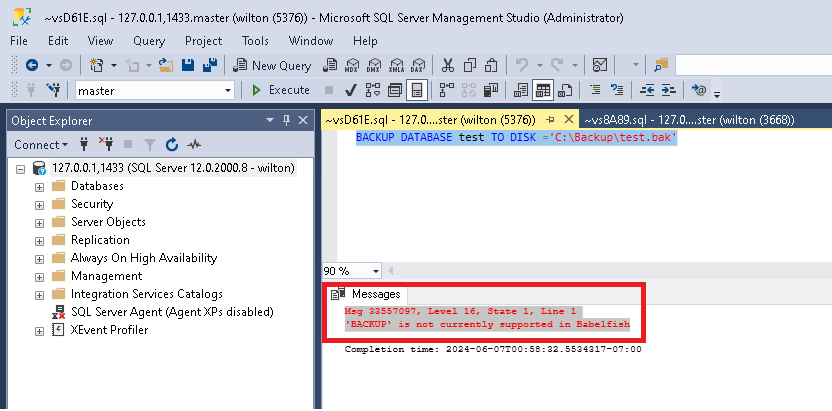Click the New Query button
The height and width of the screenshot is (411, 832).
point(272,65)
